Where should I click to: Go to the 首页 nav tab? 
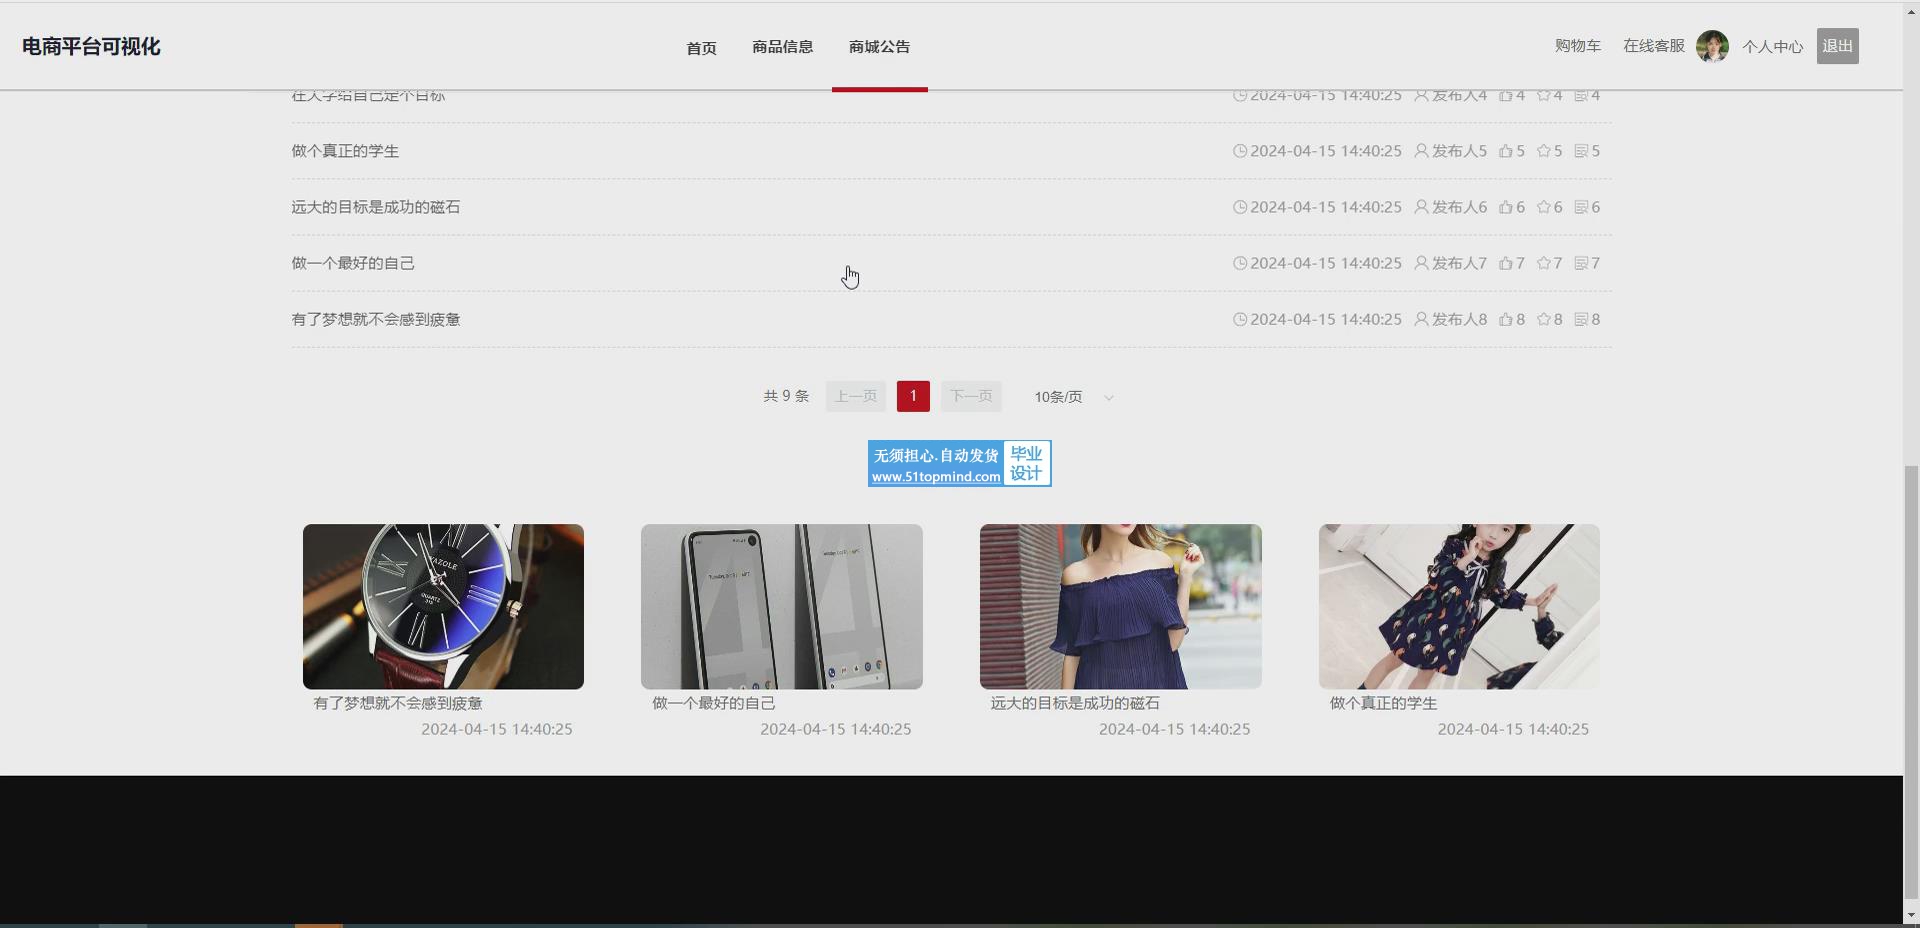(x=701, y=48)
